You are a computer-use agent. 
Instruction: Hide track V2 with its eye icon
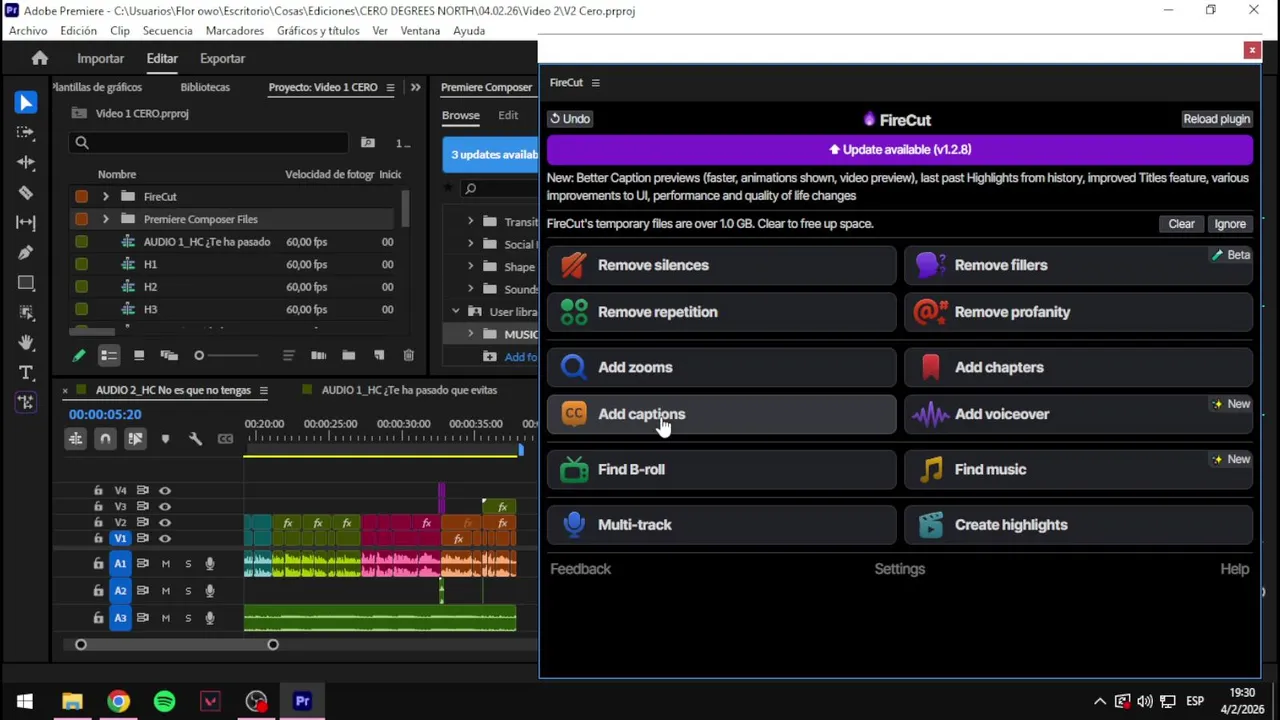(x=165, y=522)
